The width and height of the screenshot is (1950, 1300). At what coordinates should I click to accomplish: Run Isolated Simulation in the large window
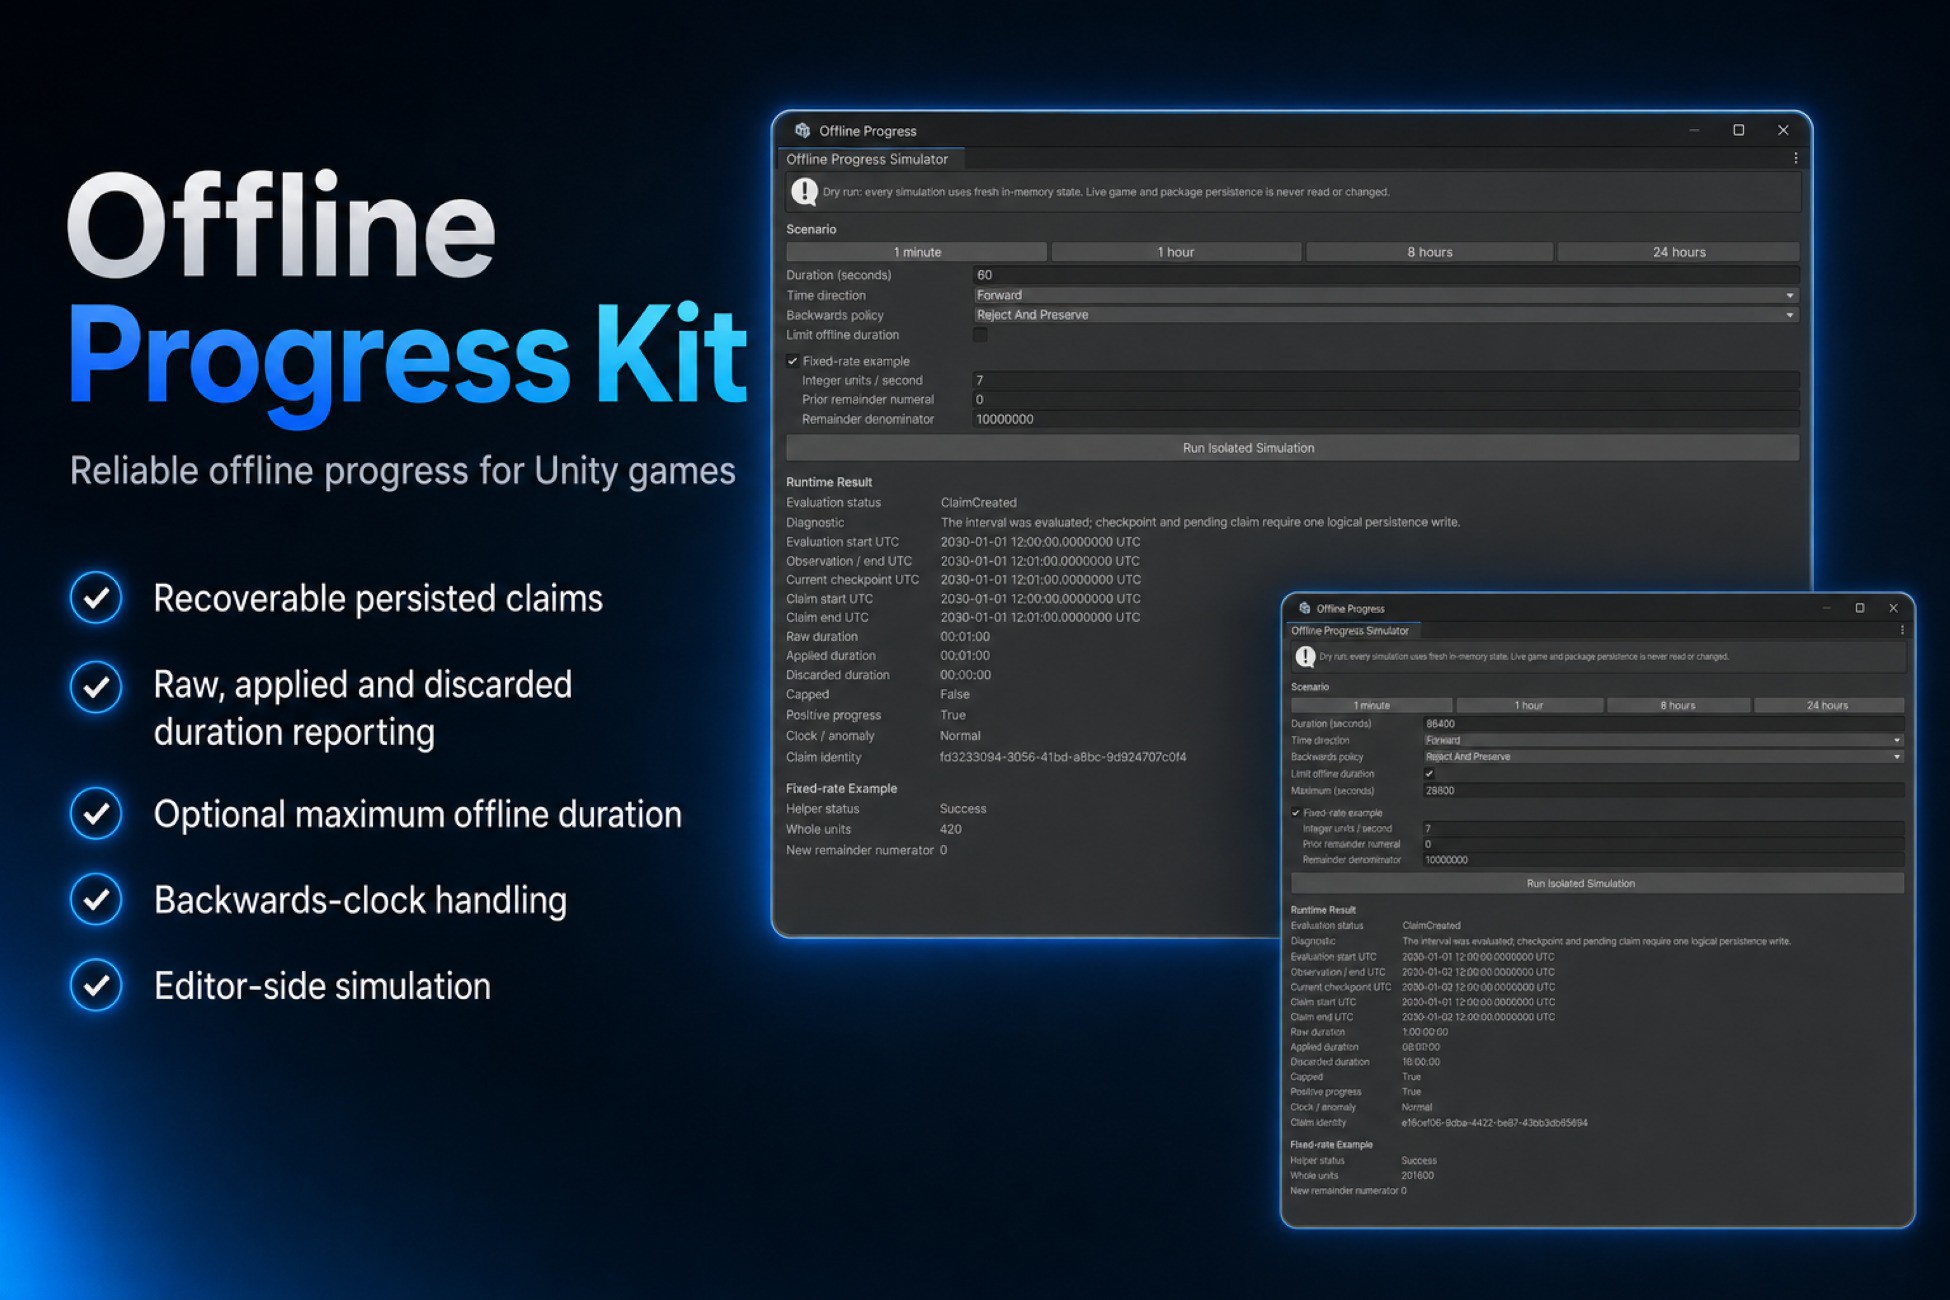tap(1293, 448)
